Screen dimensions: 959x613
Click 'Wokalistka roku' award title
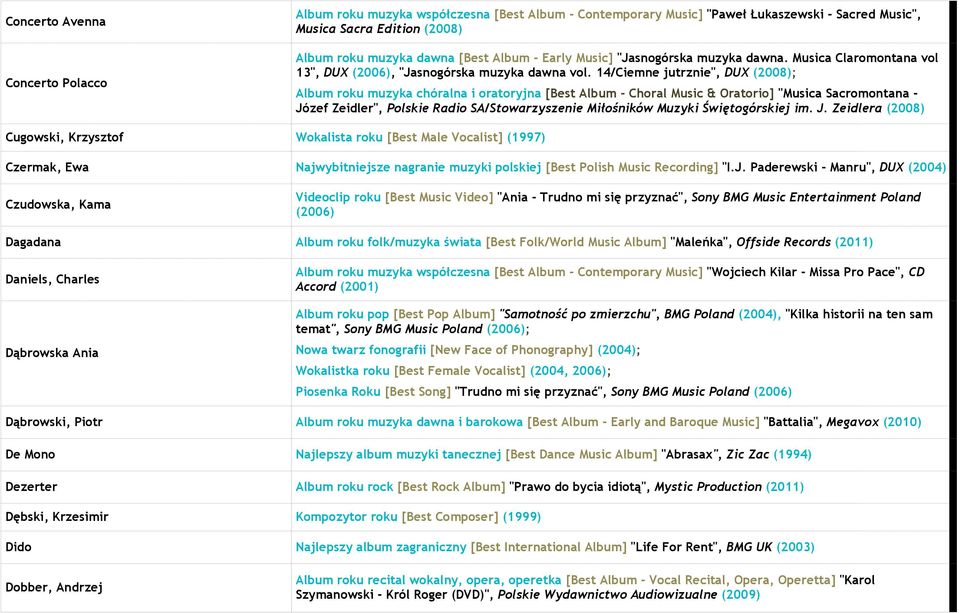coord(342,371)
